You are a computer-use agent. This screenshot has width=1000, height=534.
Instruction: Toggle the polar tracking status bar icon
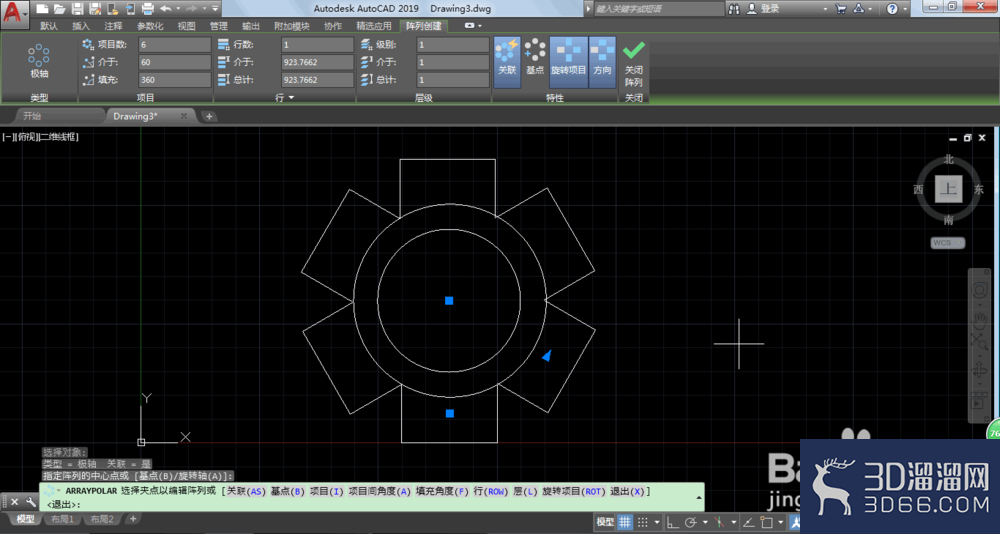[690, 523]
